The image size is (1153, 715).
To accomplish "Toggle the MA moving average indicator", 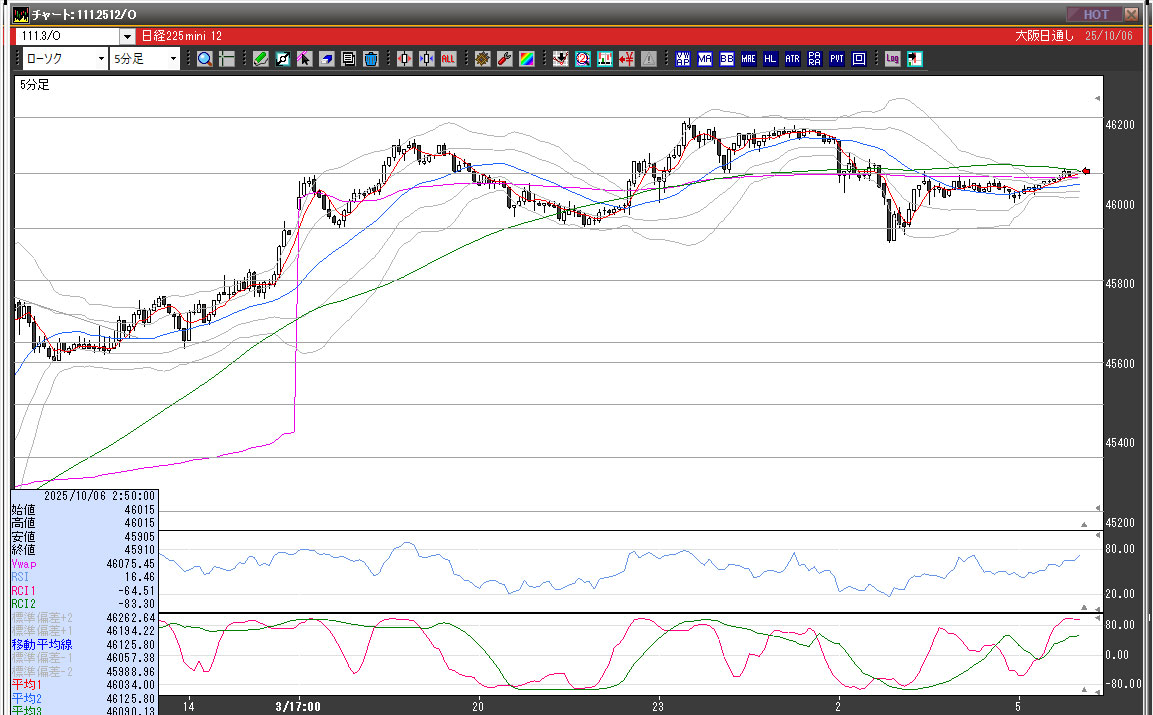I will point(705,59).
